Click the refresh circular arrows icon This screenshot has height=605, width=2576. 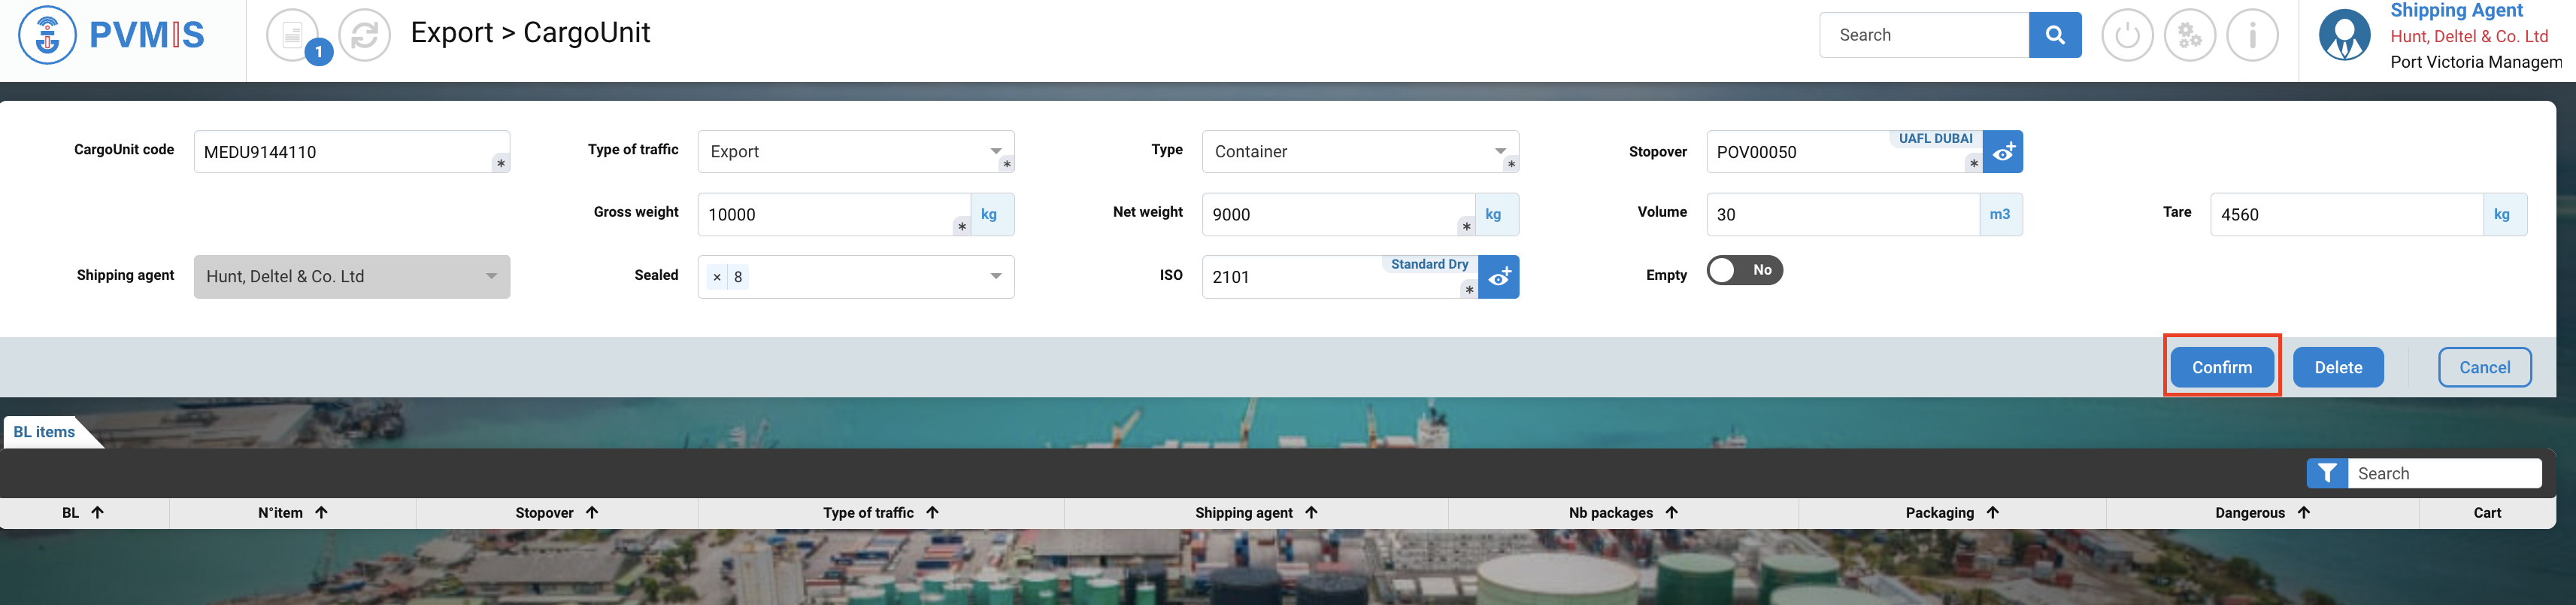tap(364, 35)
